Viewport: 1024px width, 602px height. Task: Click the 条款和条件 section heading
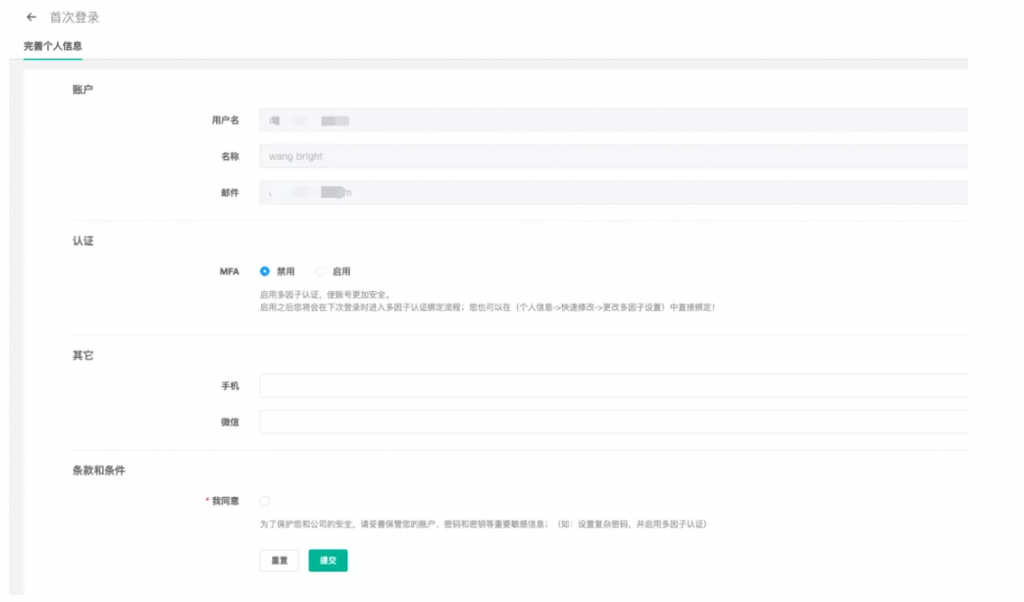click(x=99, y=470)
